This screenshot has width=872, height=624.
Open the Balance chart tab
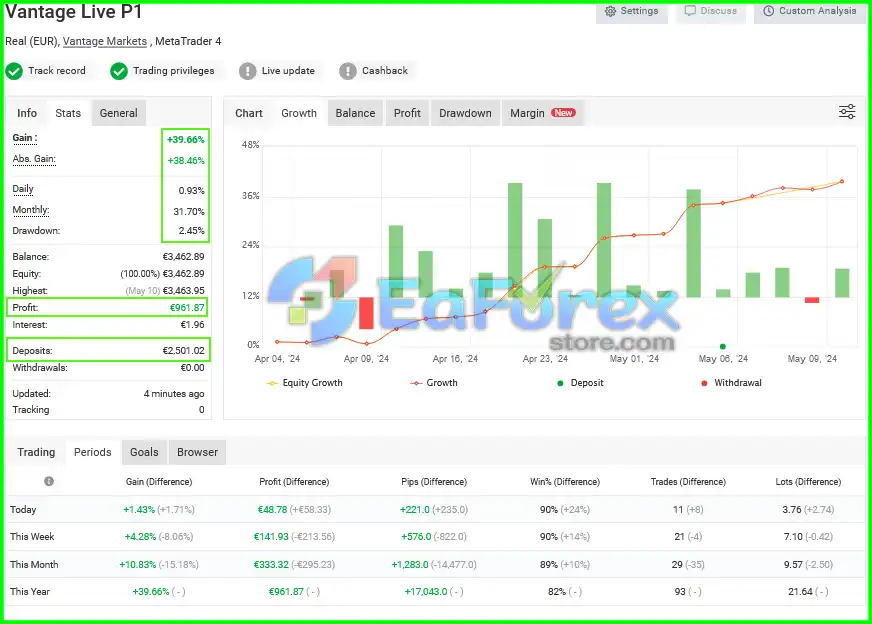pos(355,113)
